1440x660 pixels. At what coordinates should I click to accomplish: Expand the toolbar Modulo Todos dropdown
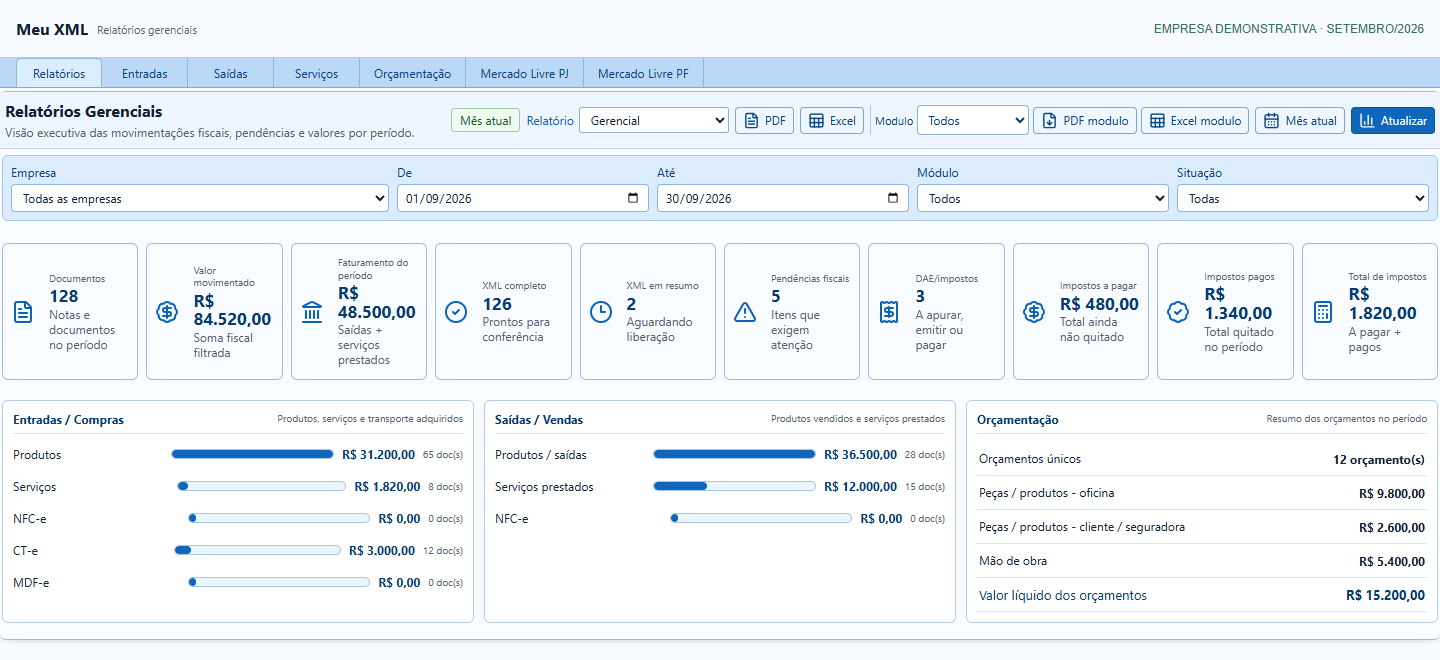[x=973, y=120]
